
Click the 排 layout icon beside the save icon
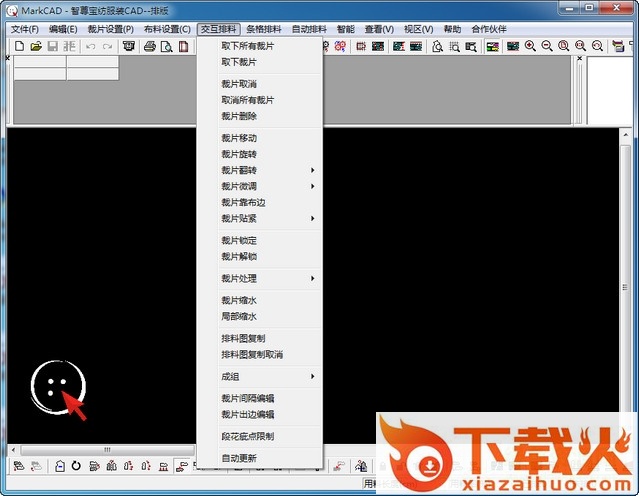(70, 46)
